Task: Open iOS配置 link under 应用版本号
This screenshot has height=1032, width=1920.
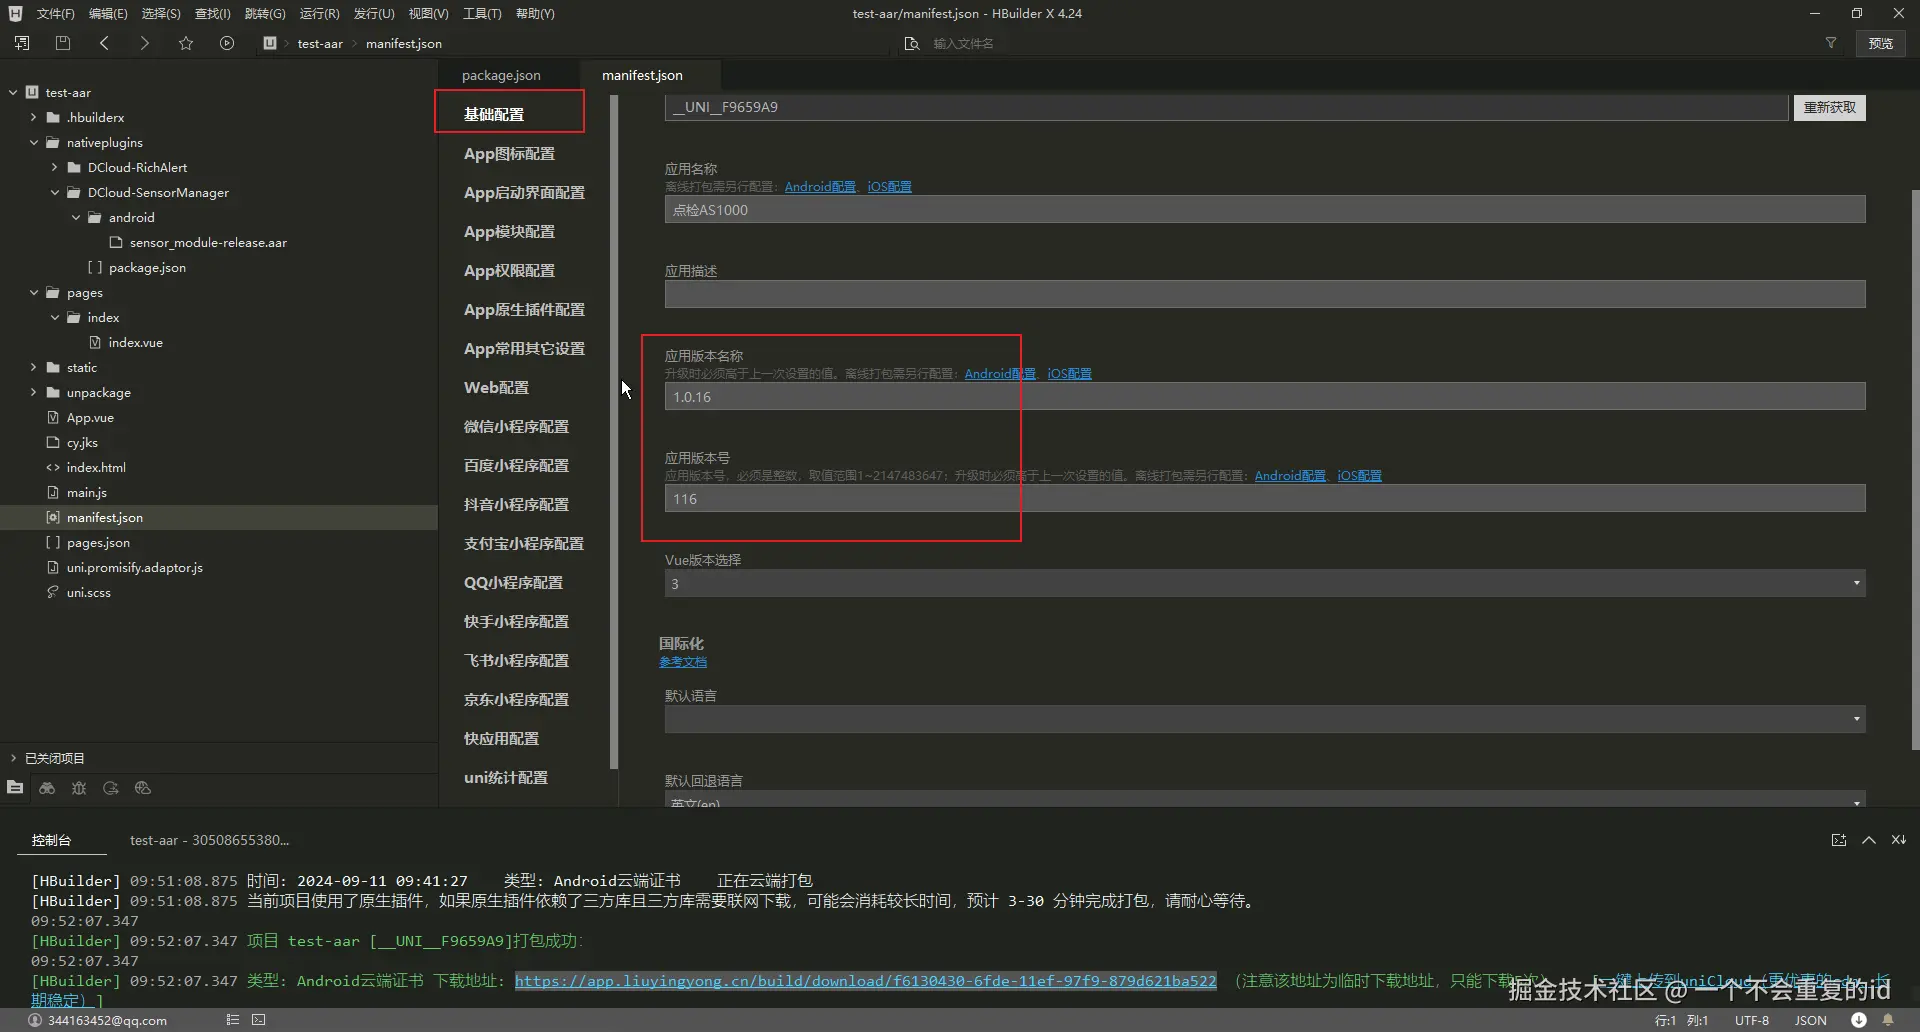Action: click(1359, 476)
